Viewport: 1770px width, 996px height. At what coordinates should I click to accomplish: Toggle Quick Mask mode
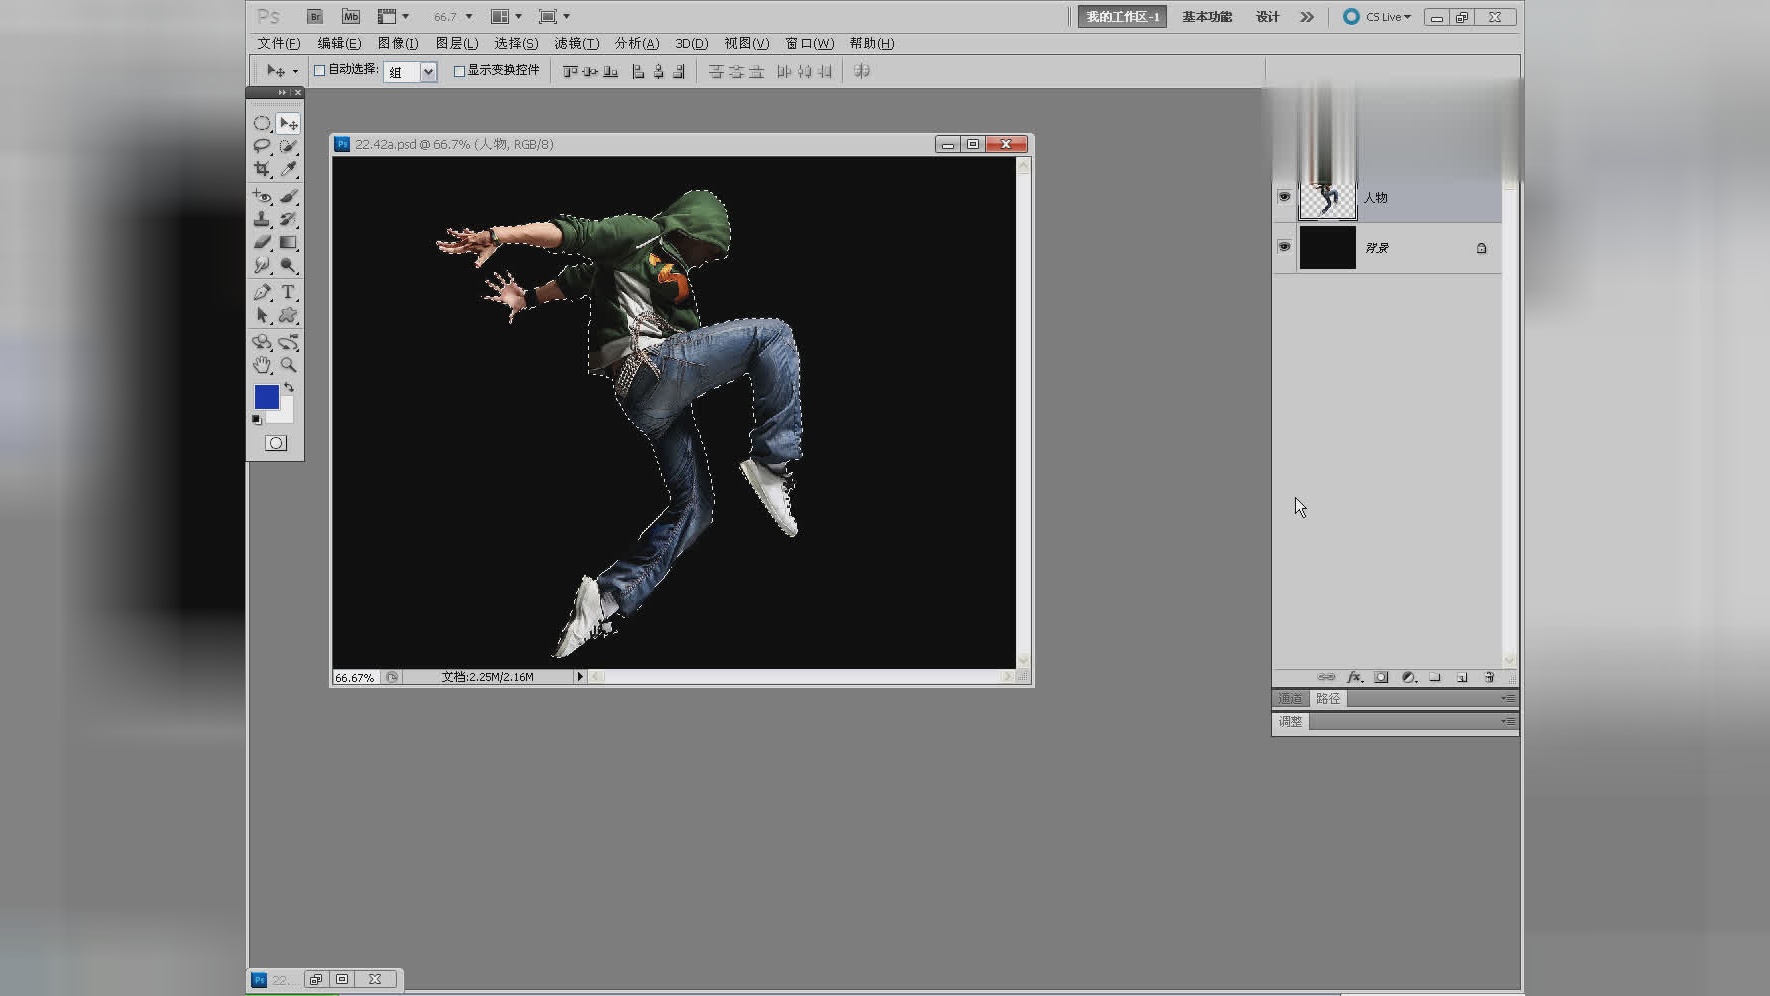pyautogui.click(x=276, y=443)
